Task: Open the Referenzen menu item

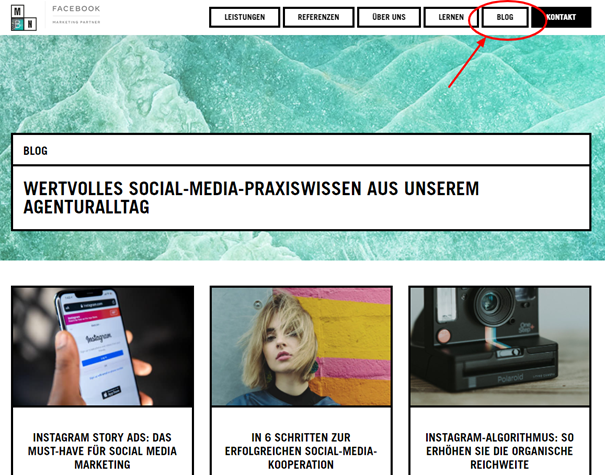Action: [x=318, y=17]
